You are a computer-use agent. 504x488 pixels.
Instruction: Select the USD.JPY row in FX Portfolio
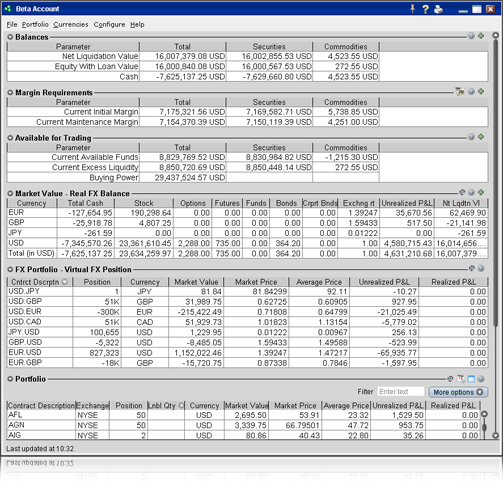click(247, 292)
